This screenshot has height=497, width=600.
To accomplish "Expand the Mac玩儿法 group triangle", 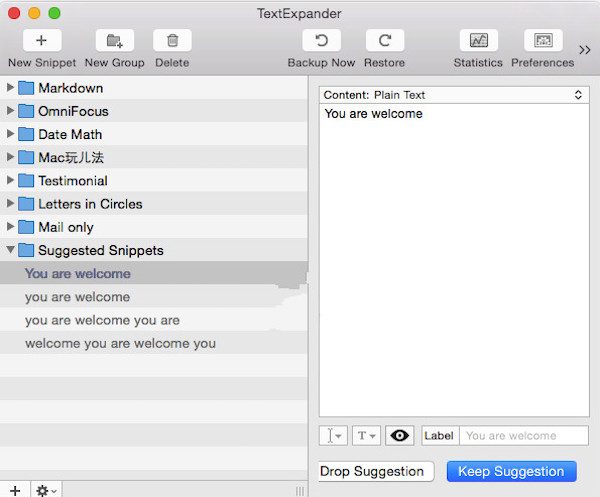I will pos(10,157).
